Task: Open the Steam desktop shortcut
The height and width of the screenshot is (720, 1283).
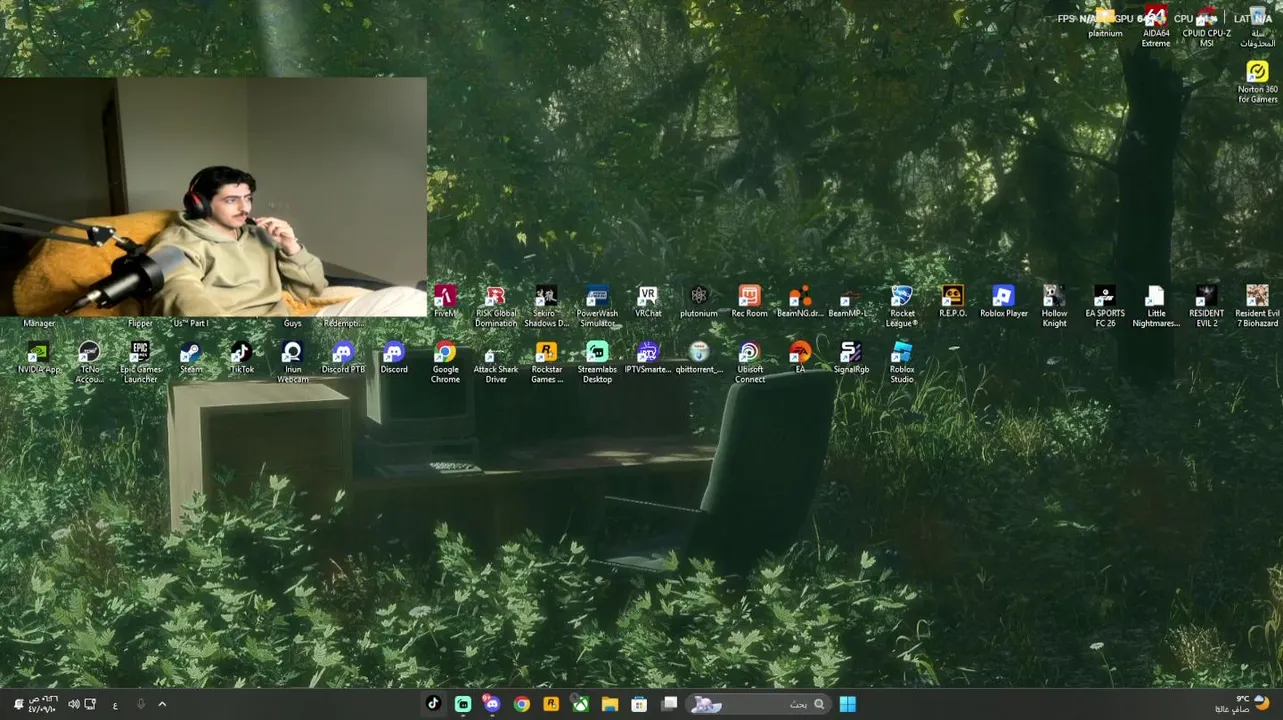Action: 190,352
